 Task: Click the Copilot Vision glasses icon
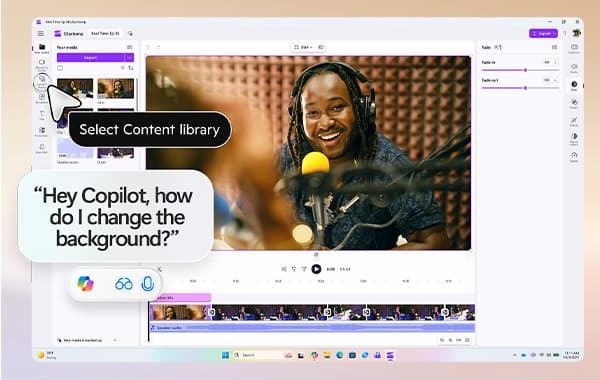coord(124,284)
